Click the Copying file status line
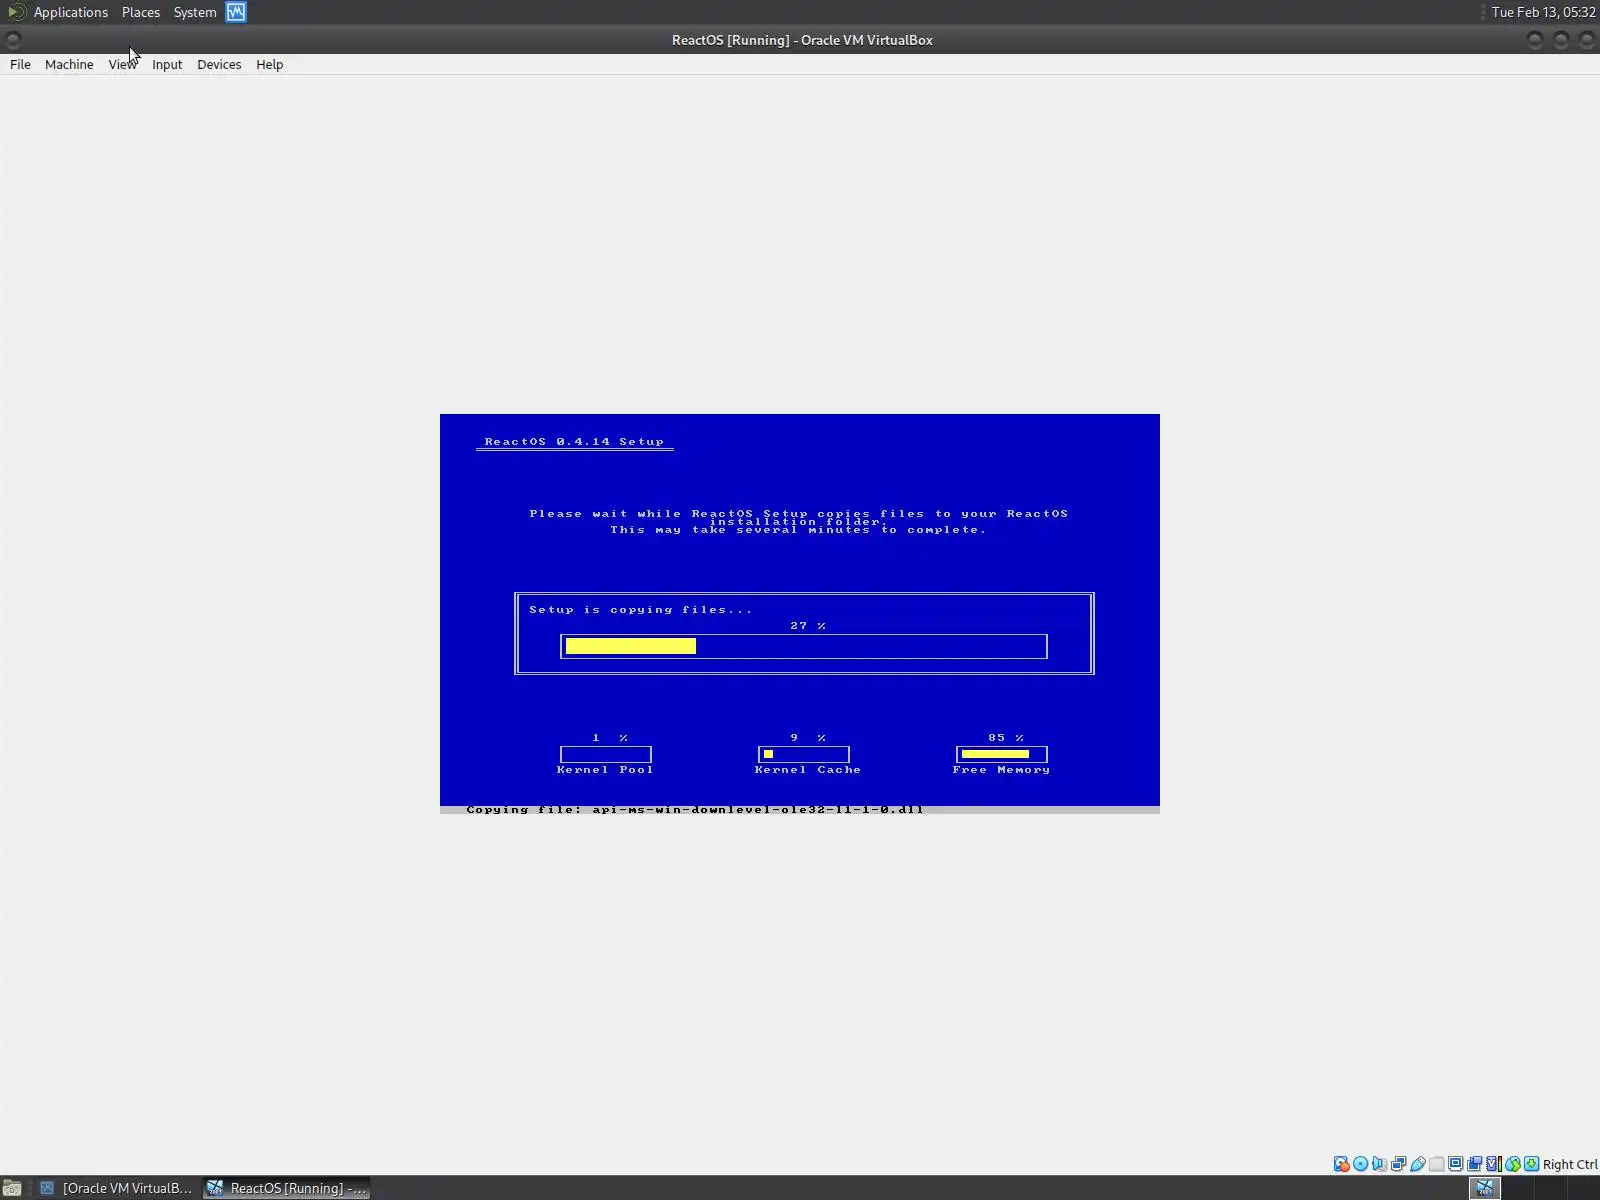1600x1200 pixels. pyautogui.click(x=695, y=809)
